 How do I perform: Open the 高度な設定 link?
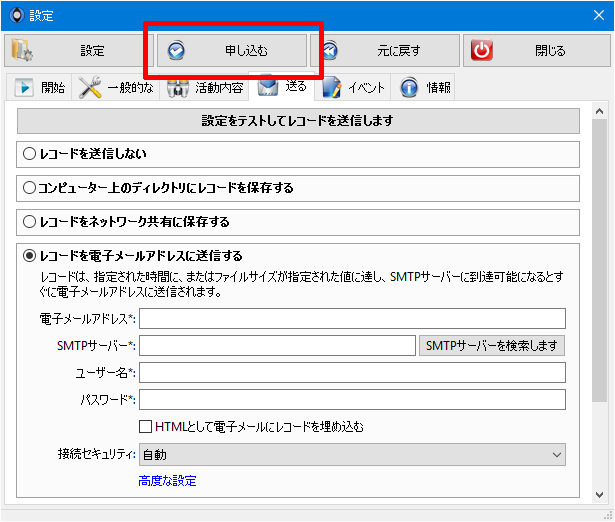[167, 481]
